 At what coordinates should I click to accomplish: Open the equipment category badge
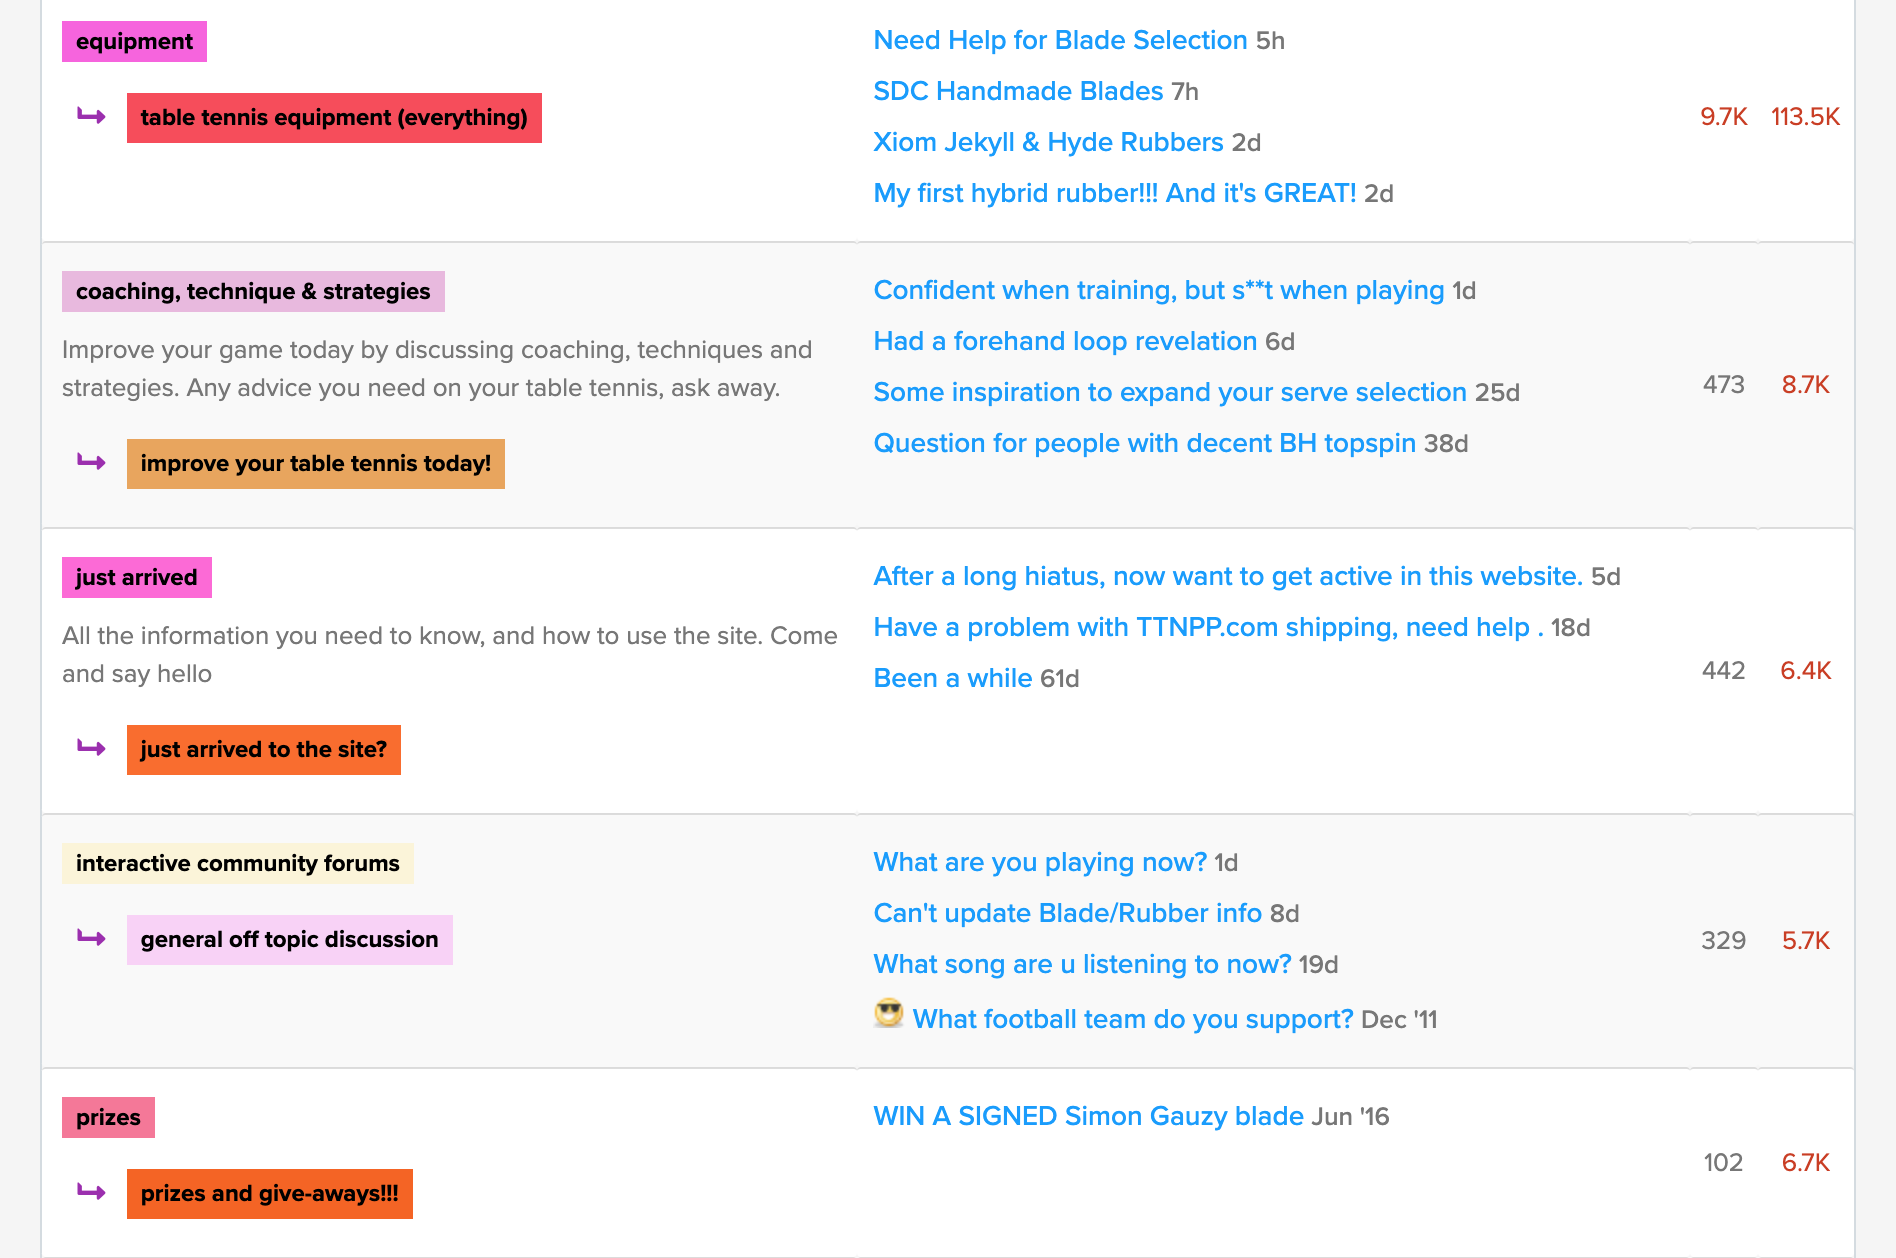pyautogui.click(x=134, y=42)
